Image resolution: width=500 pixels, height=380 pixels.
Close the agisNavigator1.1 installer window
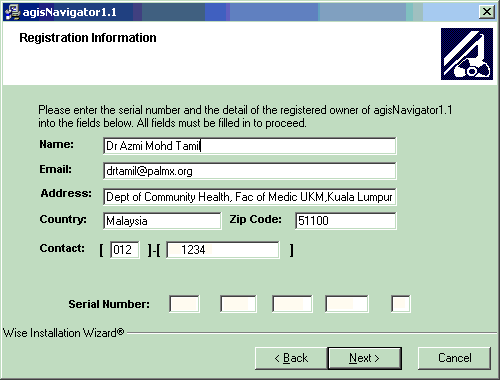pyautogui.click(x=487, y=12)
